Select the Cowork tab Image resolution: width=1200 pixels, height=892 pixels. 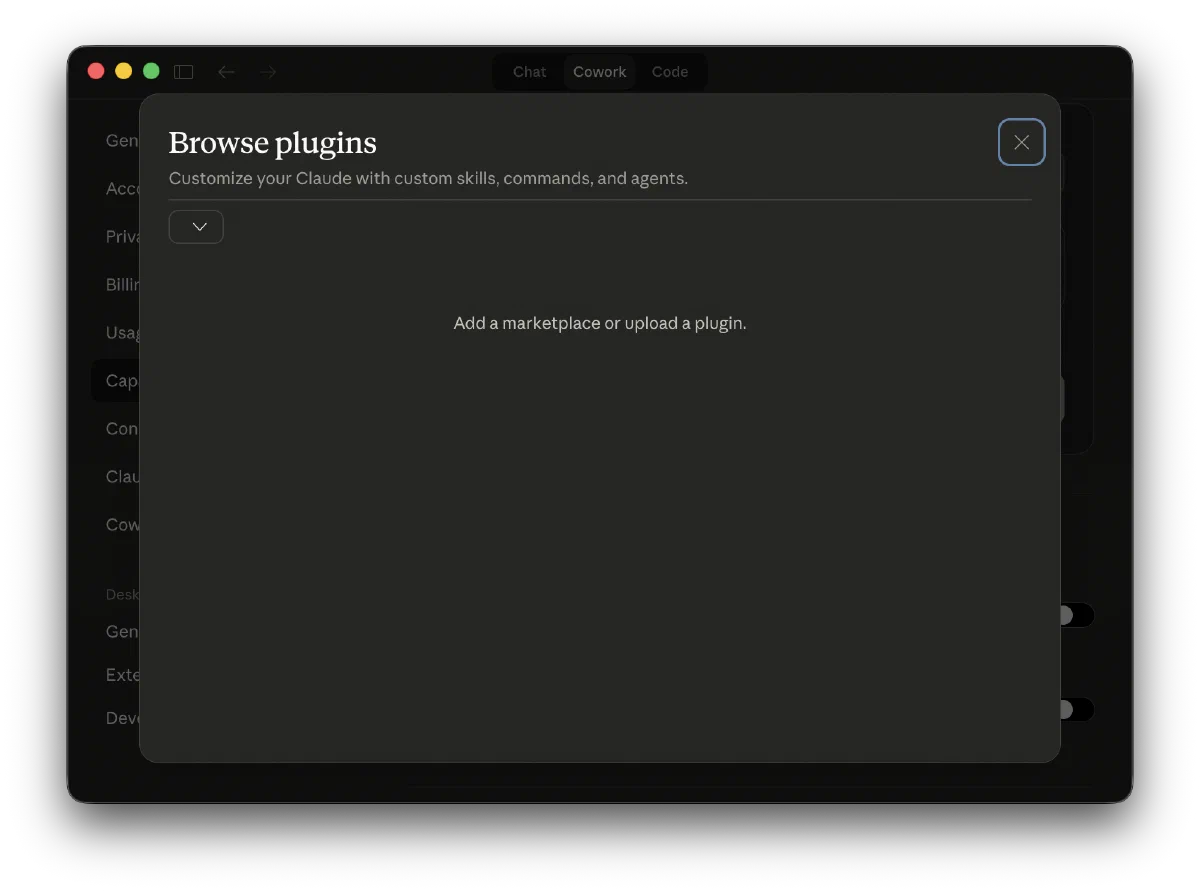point(600,71)
